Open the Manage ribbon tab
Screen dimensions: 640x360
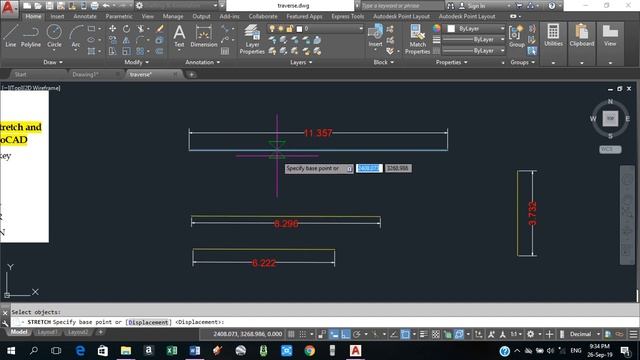173,16
